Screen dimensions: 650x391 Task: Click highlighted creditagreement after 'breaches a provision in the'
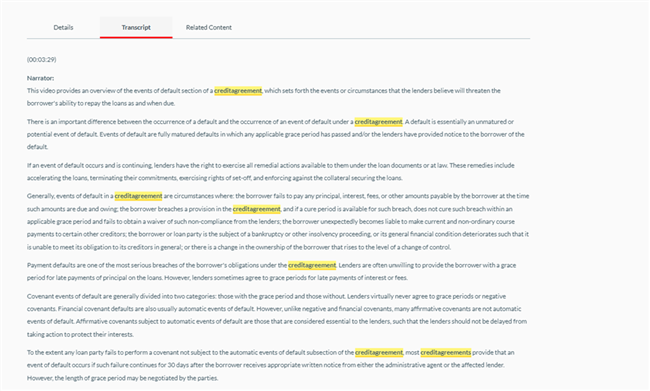pos(257,209)
